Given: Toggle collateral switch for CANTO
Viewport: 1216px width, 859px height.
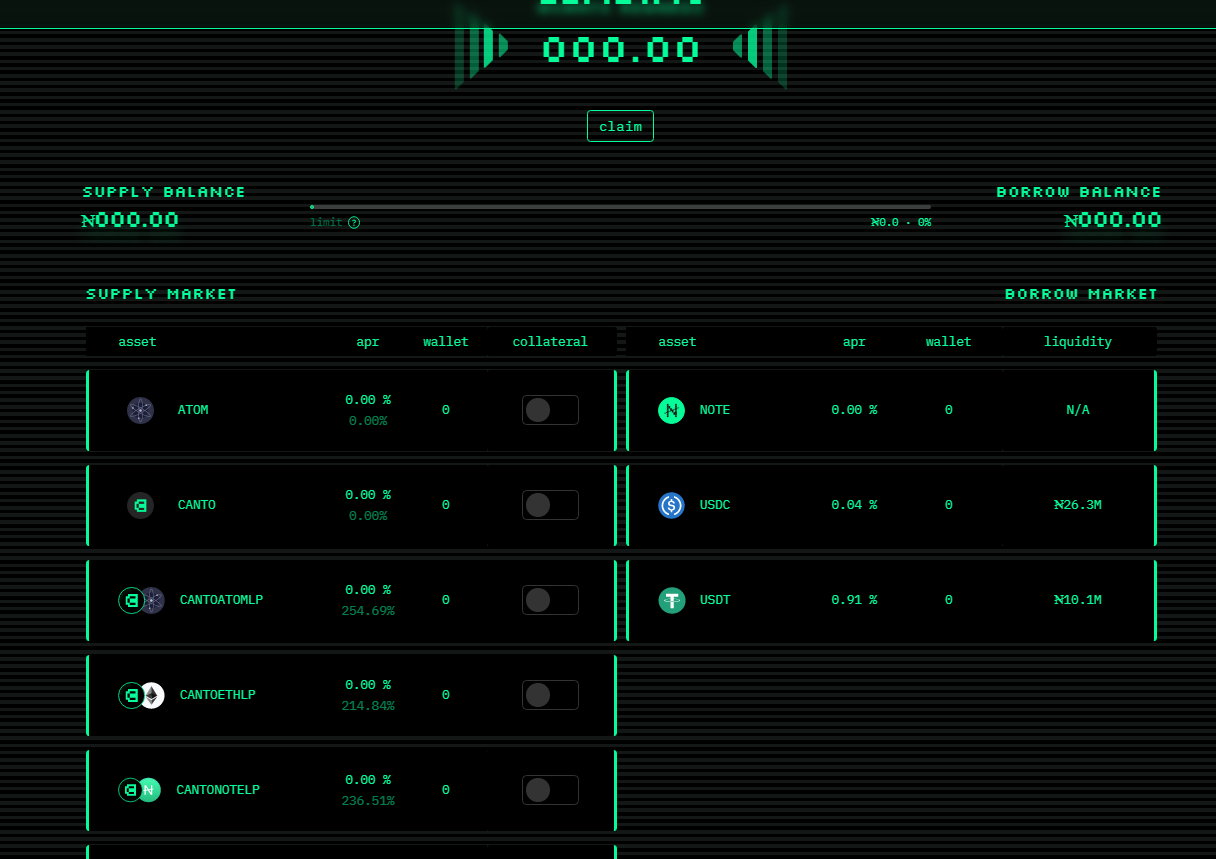Looking at the screenshot, I should (550, 505).
